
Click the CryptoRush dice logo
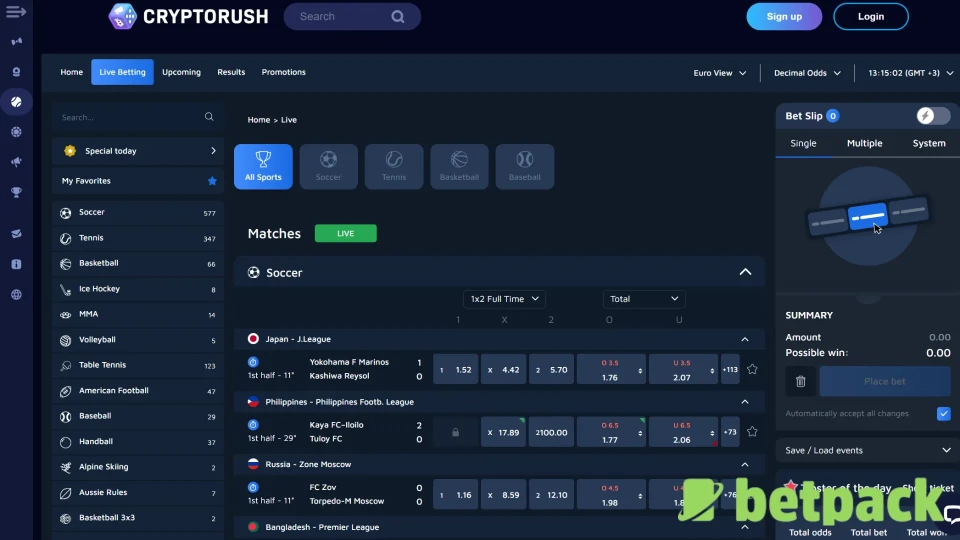[x=122, y=17]
